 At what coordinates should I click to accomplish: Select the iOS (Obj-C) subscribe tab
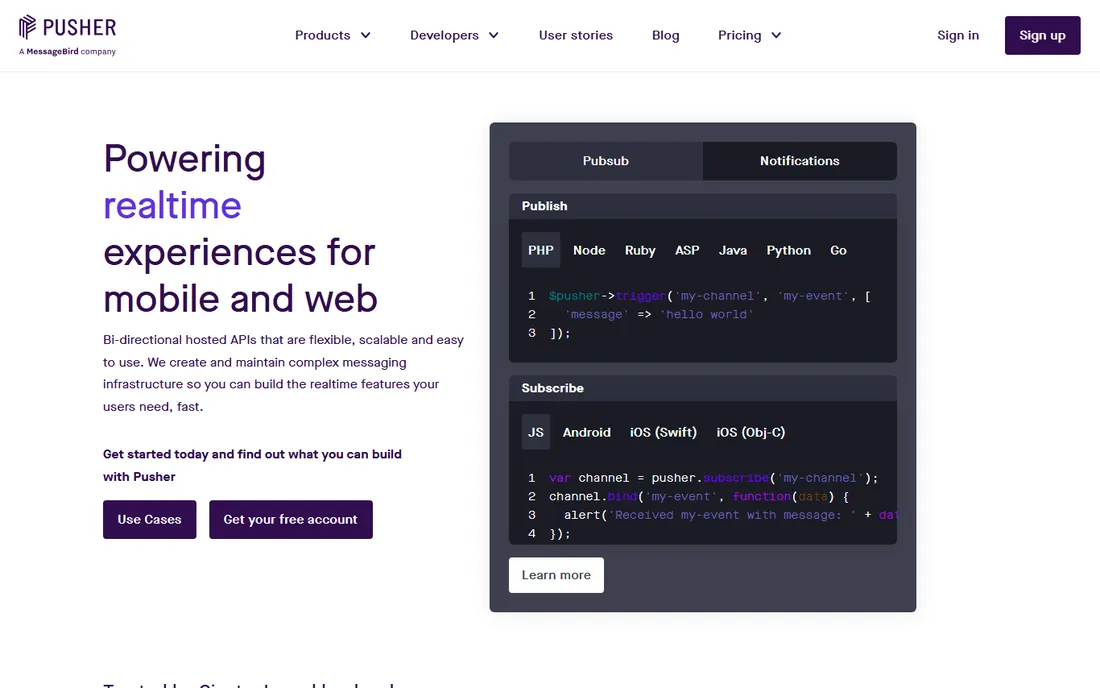tap(751, 432)
